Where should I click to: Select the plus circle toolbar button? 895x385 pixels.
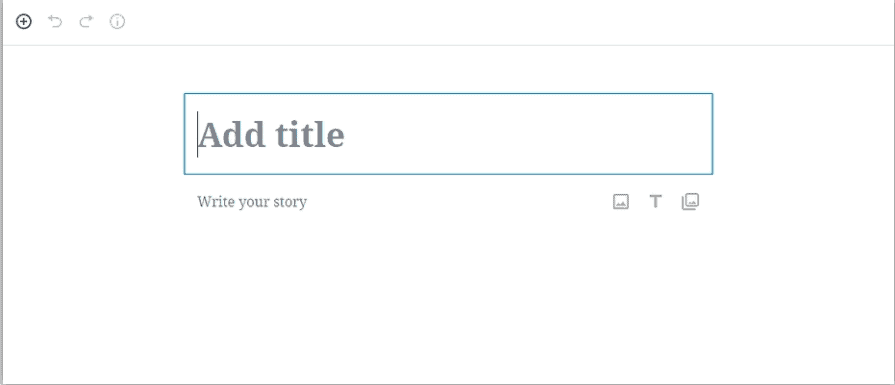23,22
